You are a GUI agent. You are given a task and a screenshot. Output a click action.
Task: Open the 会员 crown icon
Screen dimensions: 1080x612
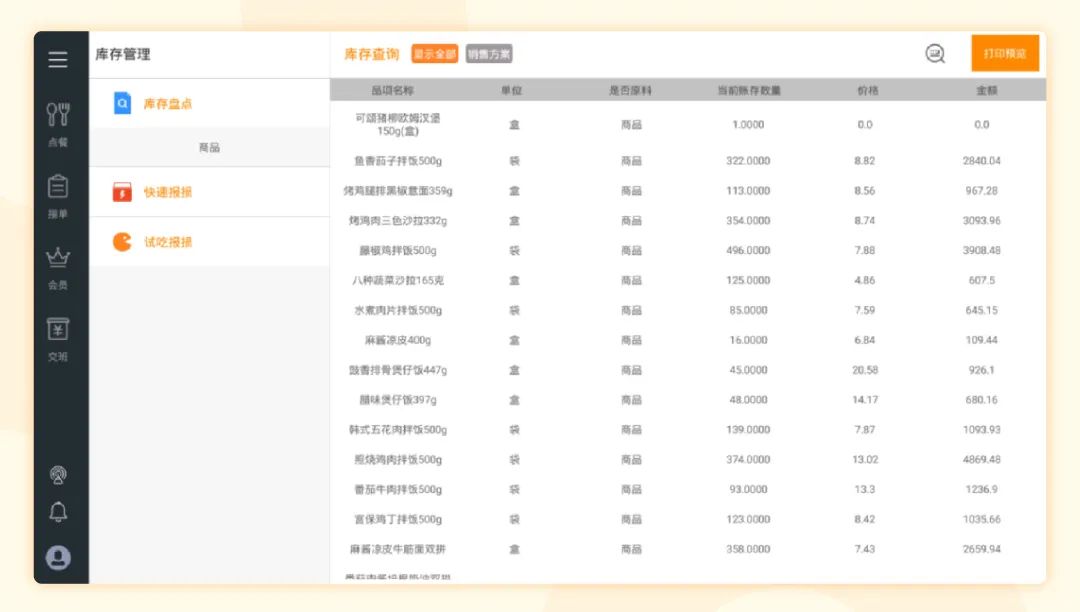(58, 257)
